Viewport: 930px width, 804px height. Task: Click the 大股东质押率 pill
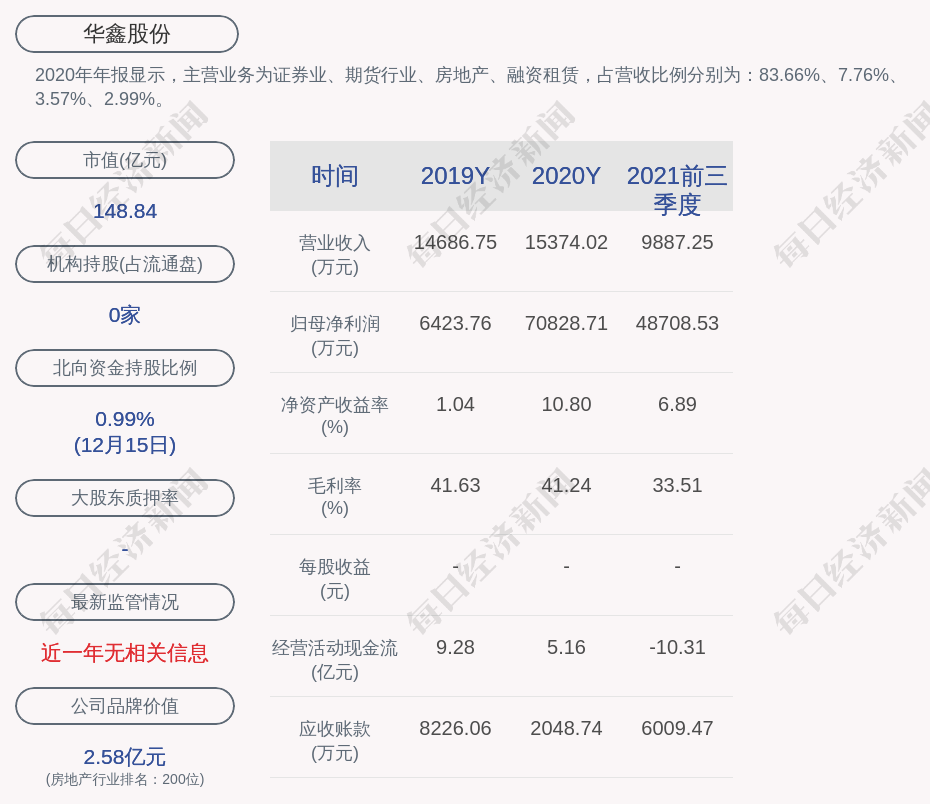tap(125, 497)
